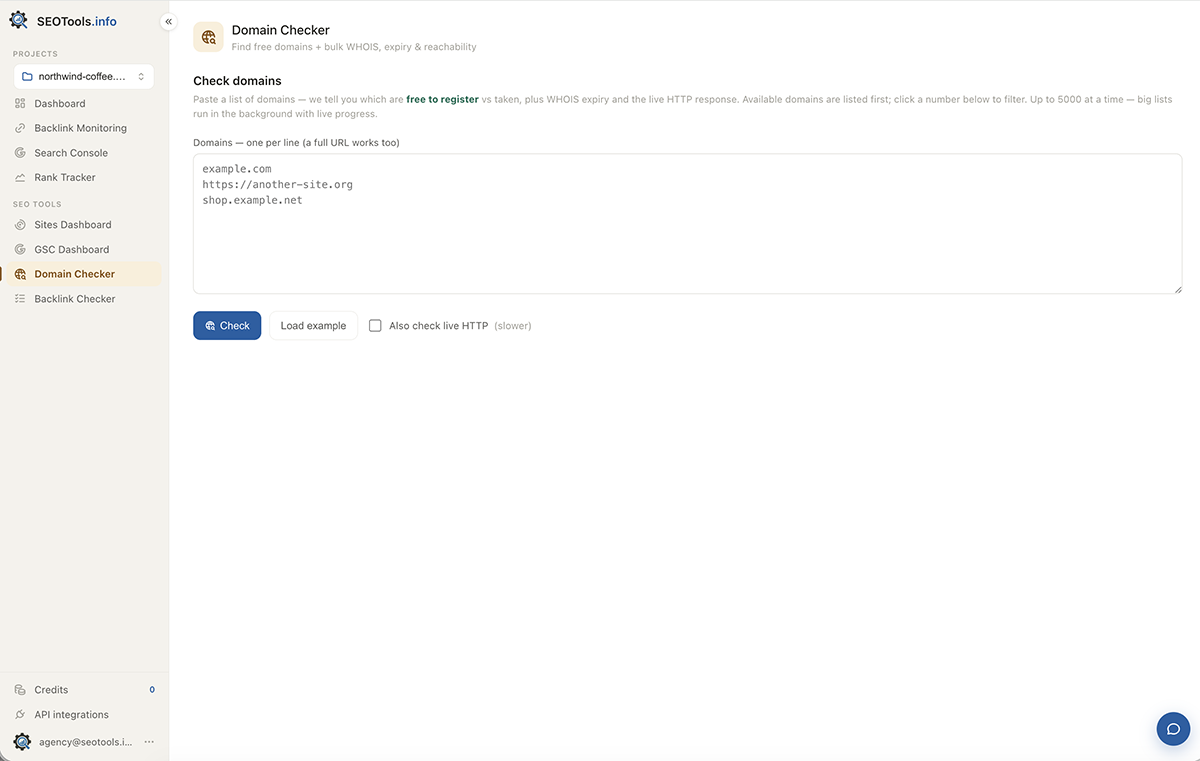
Task: Click the 'Domain Checker' page title
Action: (280, 30)
